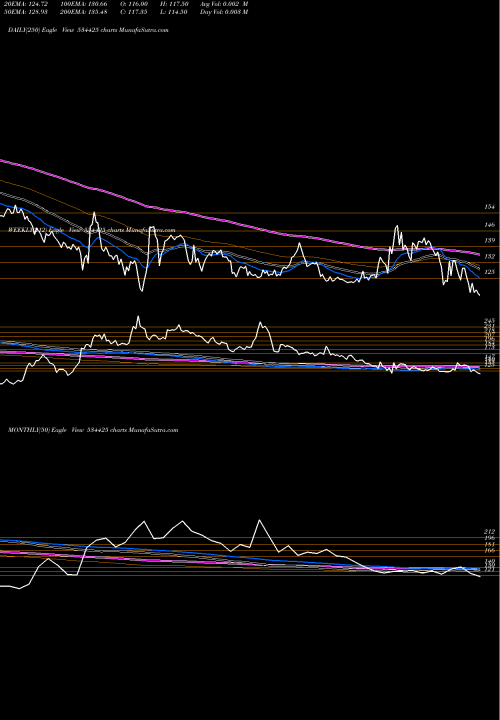Image resolution: width=500 pixels, height=720 pixels.
Task: Click the MONTHLY(30) Eagle View chart title
Action: pyautogui.click(x=93, y=430)
